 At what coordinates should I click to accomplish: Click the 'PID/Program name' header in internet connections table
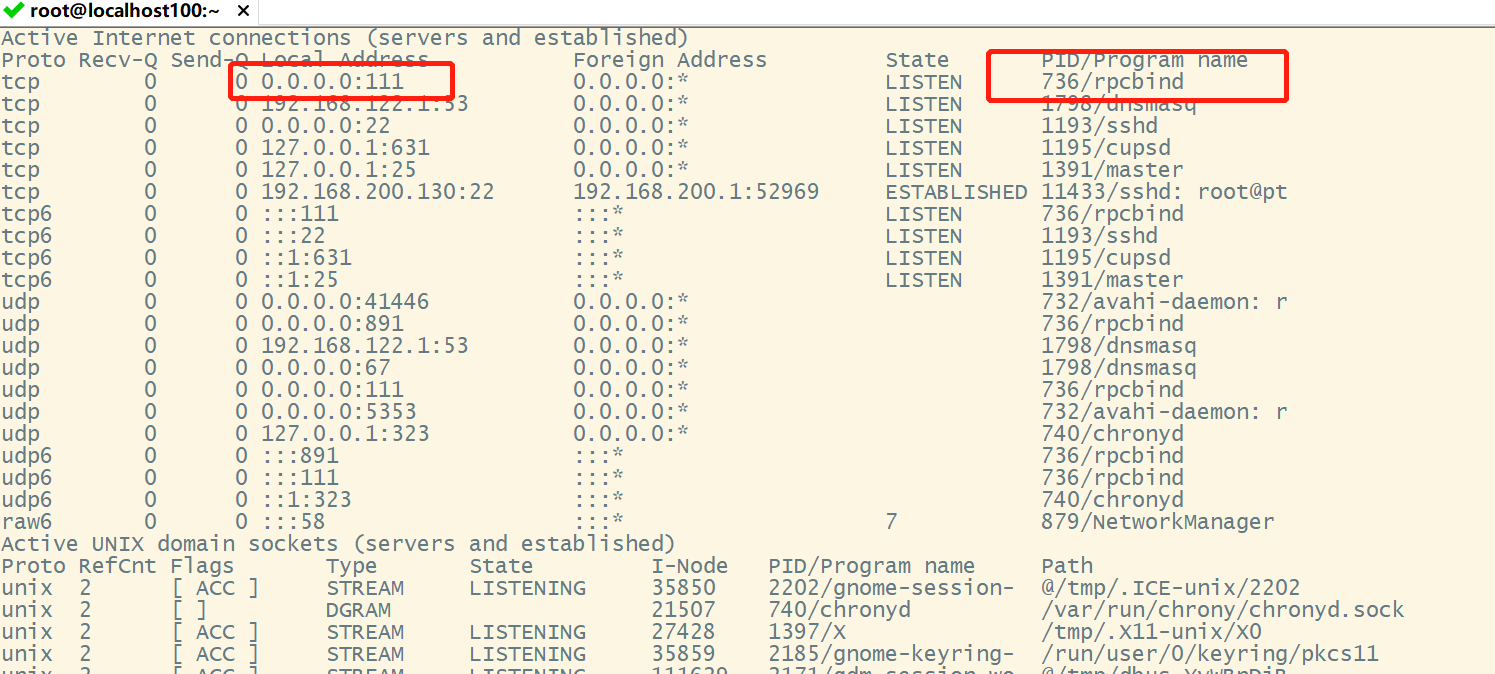pyautogui.click(x=1145, y=60)
